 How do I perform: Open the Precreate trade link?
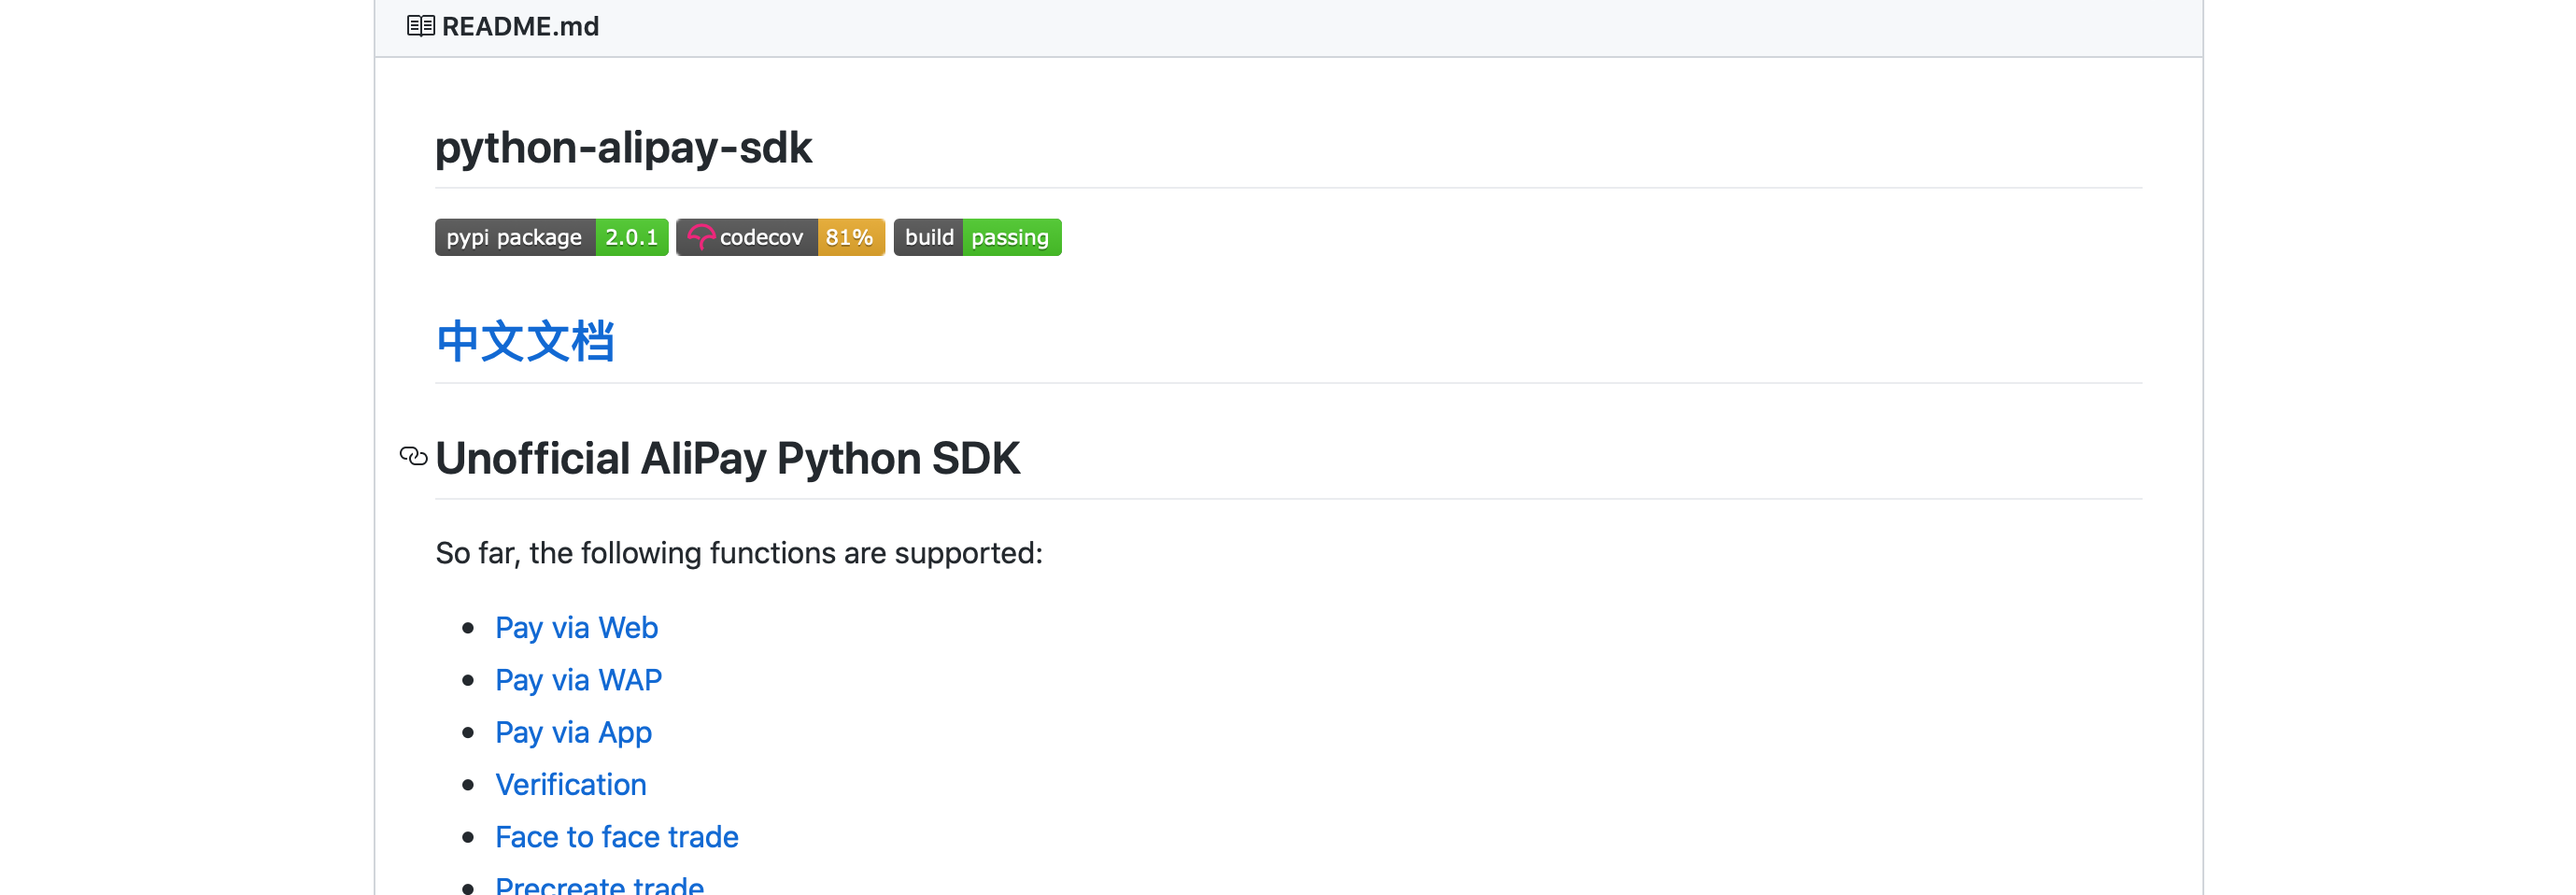pos(599,885)
